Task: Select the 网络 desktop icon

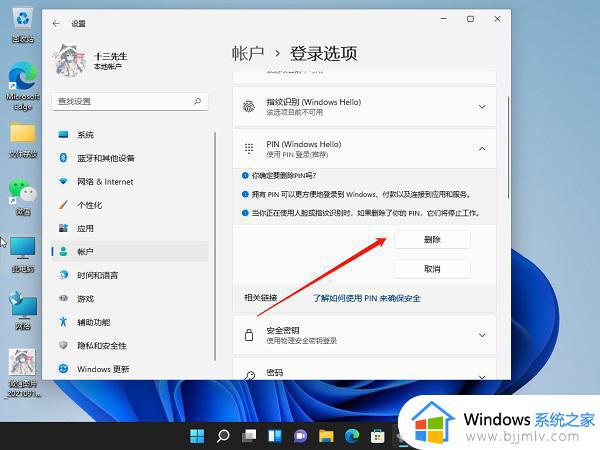Action: 23,311
